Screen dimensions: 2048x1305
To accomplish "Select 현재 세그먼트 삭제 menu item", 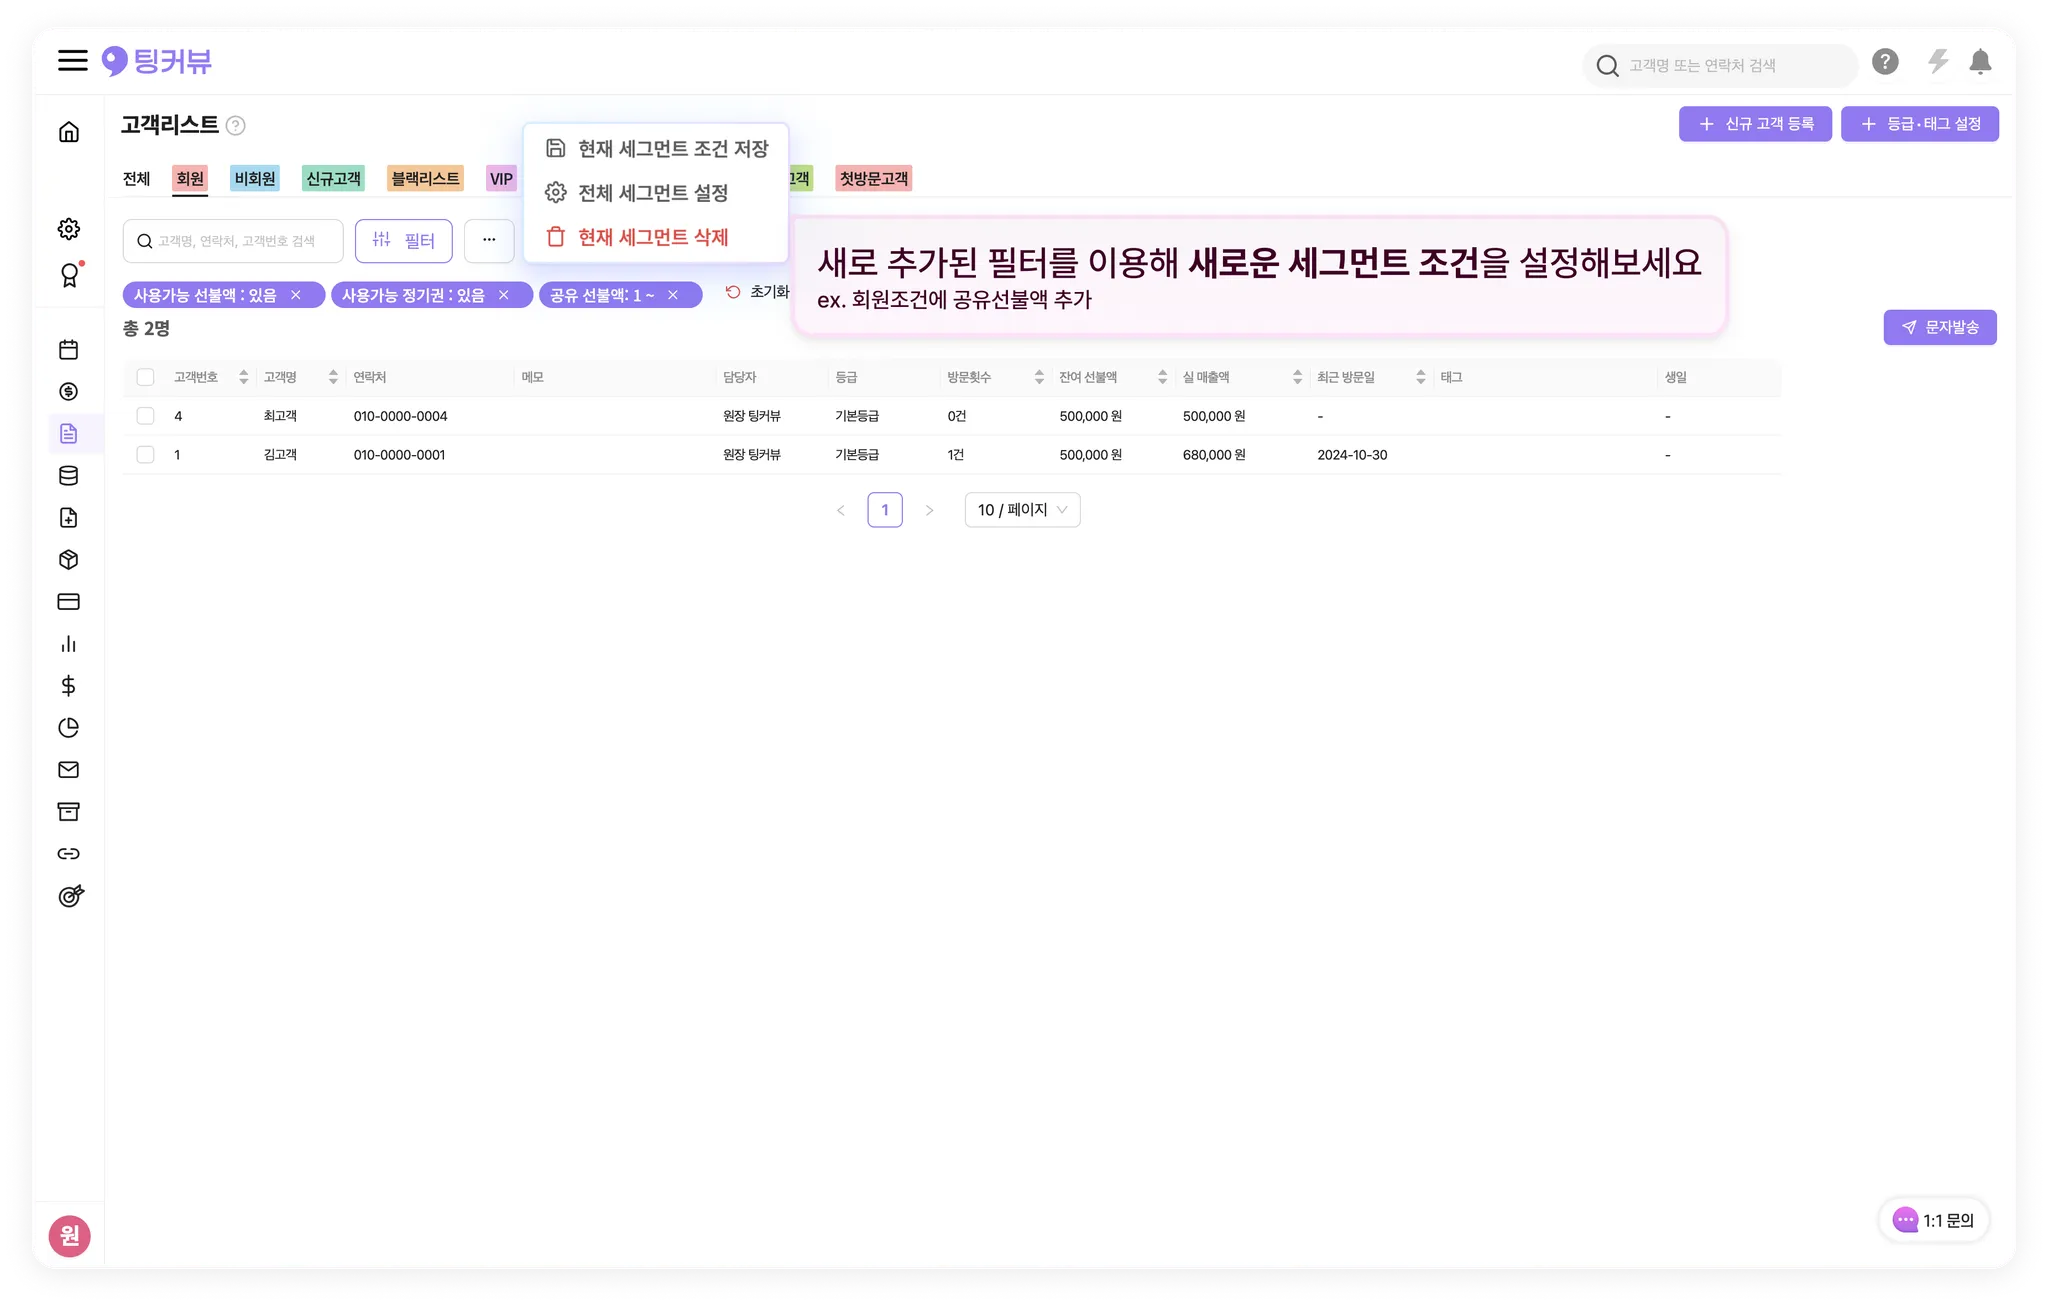I will coord(652,238).
